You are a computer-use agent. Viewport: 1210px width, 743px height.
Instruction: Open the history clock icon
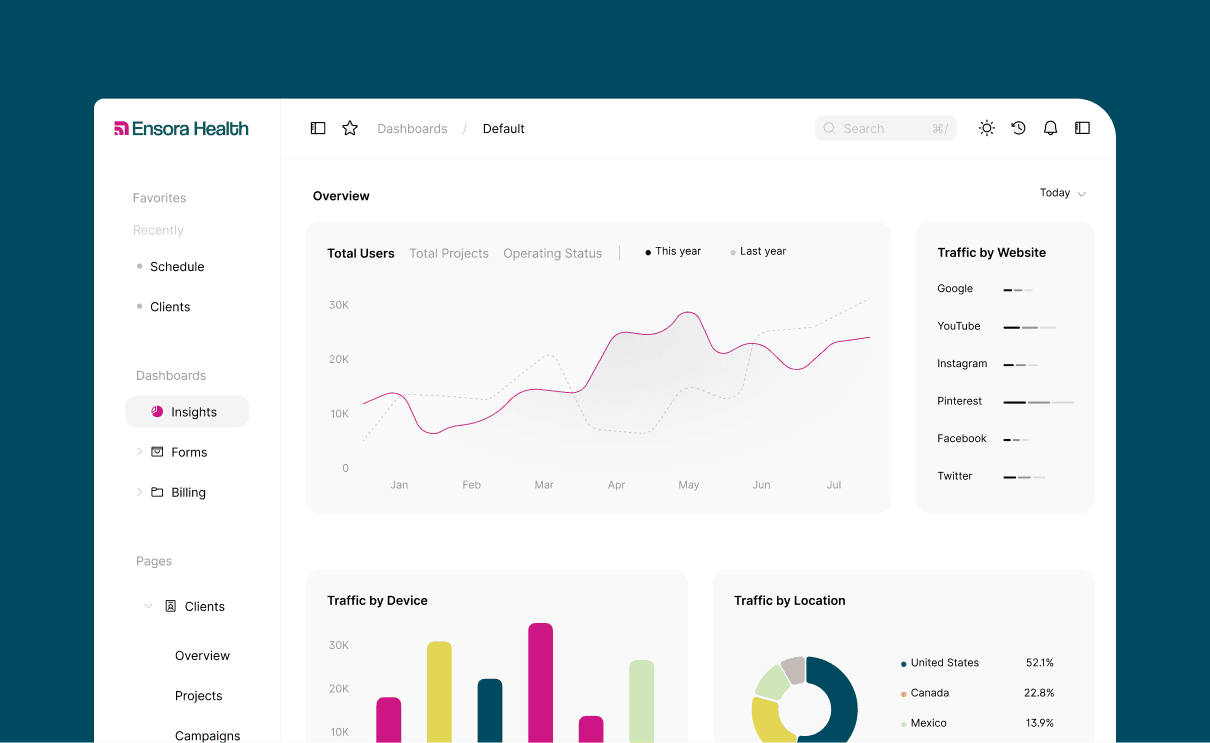point(1018,128)
